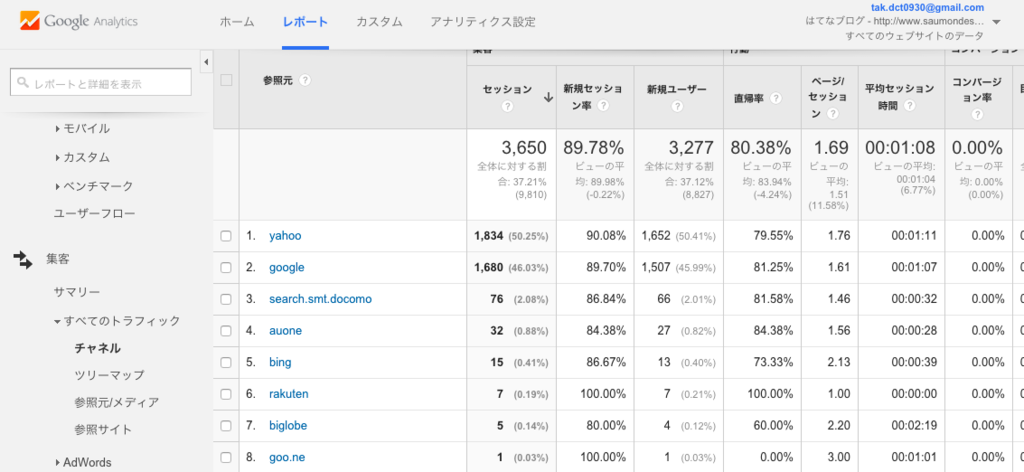Viewport: 1024px width, 472px height.
Task: Open the google source link
Action: pyautogui.click(x=287, y=268)
